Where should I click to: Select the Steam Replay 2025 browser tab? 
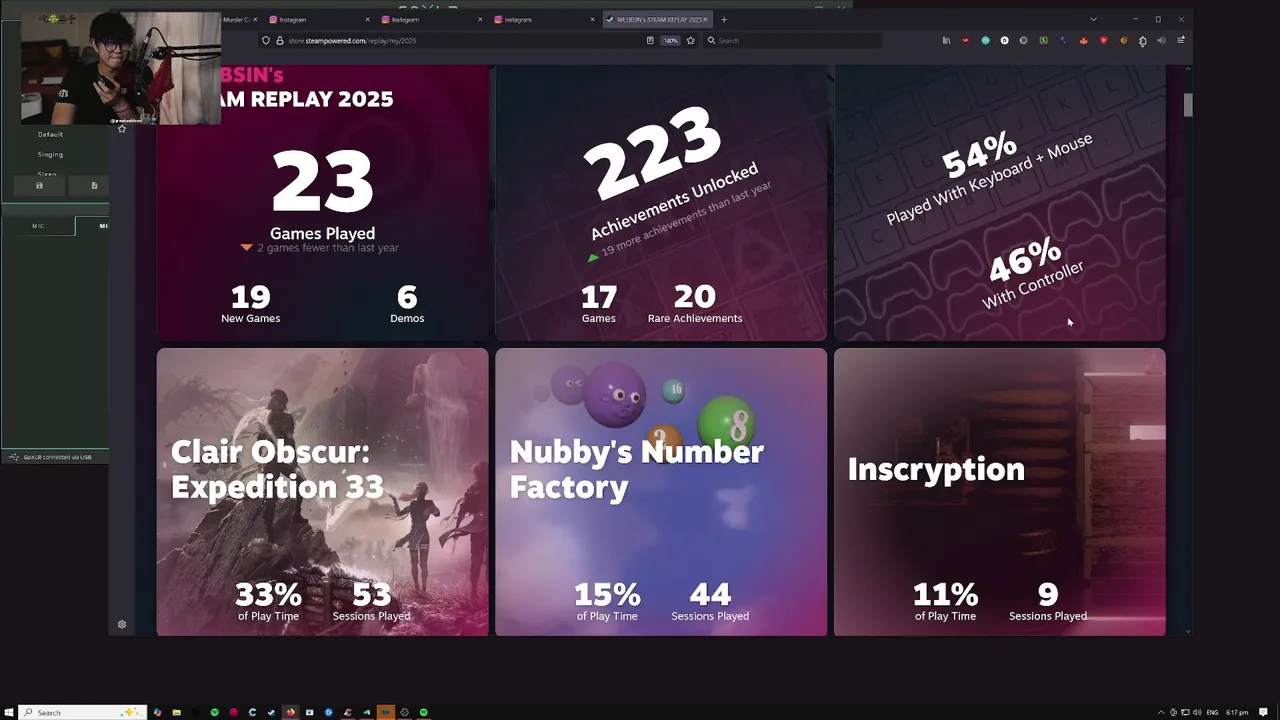click(655, 19)
